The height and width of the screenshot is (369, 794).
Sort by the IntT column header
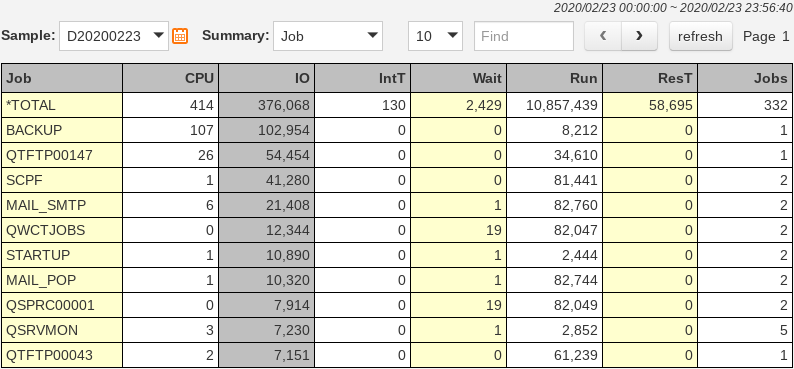[363, 78]
